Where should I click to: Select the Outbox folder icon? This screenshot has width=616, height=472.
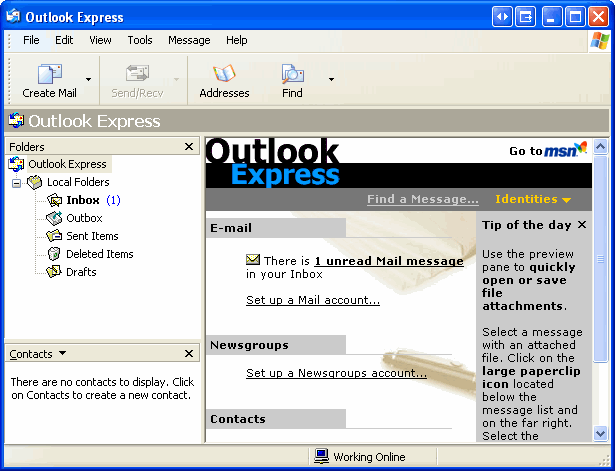tap(54, 218)
